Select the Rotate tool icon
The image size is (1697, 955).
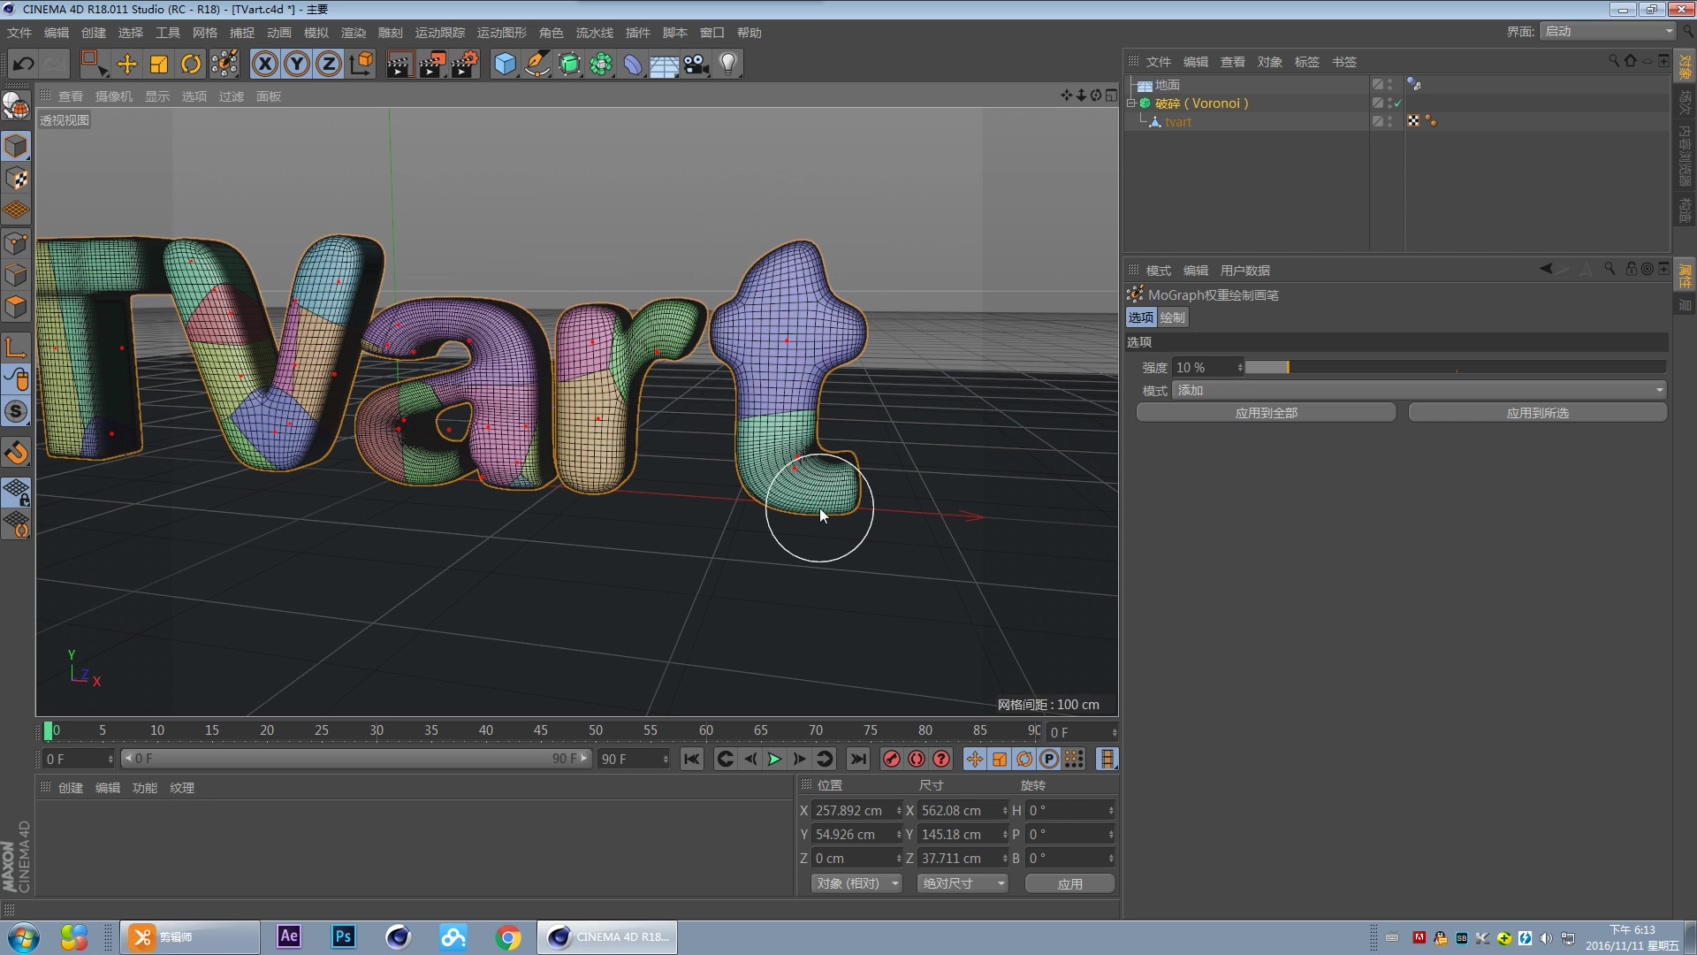click(x=191, y=64)
